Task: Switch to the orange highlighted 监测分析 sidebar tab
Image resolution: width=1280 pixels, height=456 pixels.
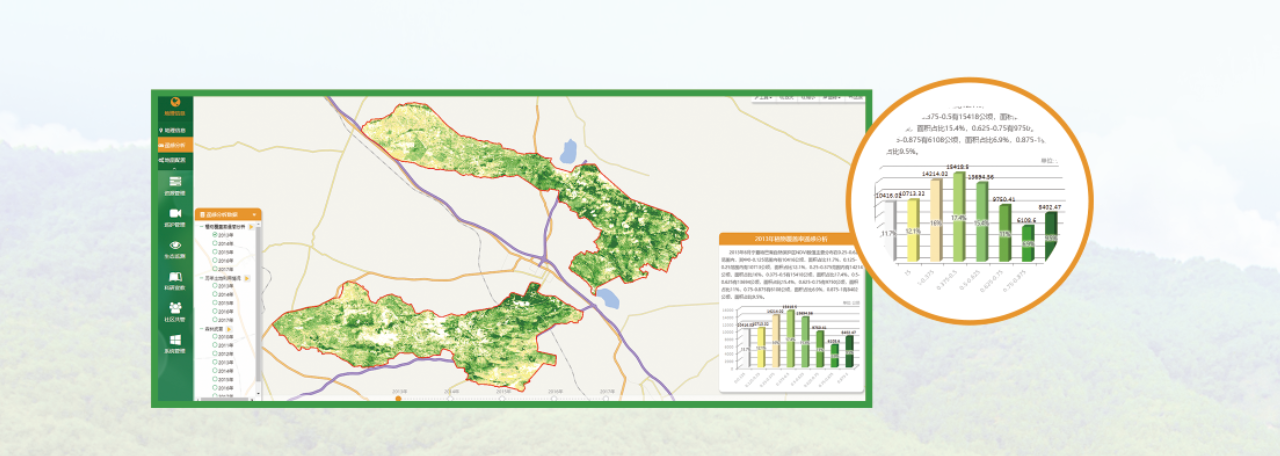Action: (173, 145)
